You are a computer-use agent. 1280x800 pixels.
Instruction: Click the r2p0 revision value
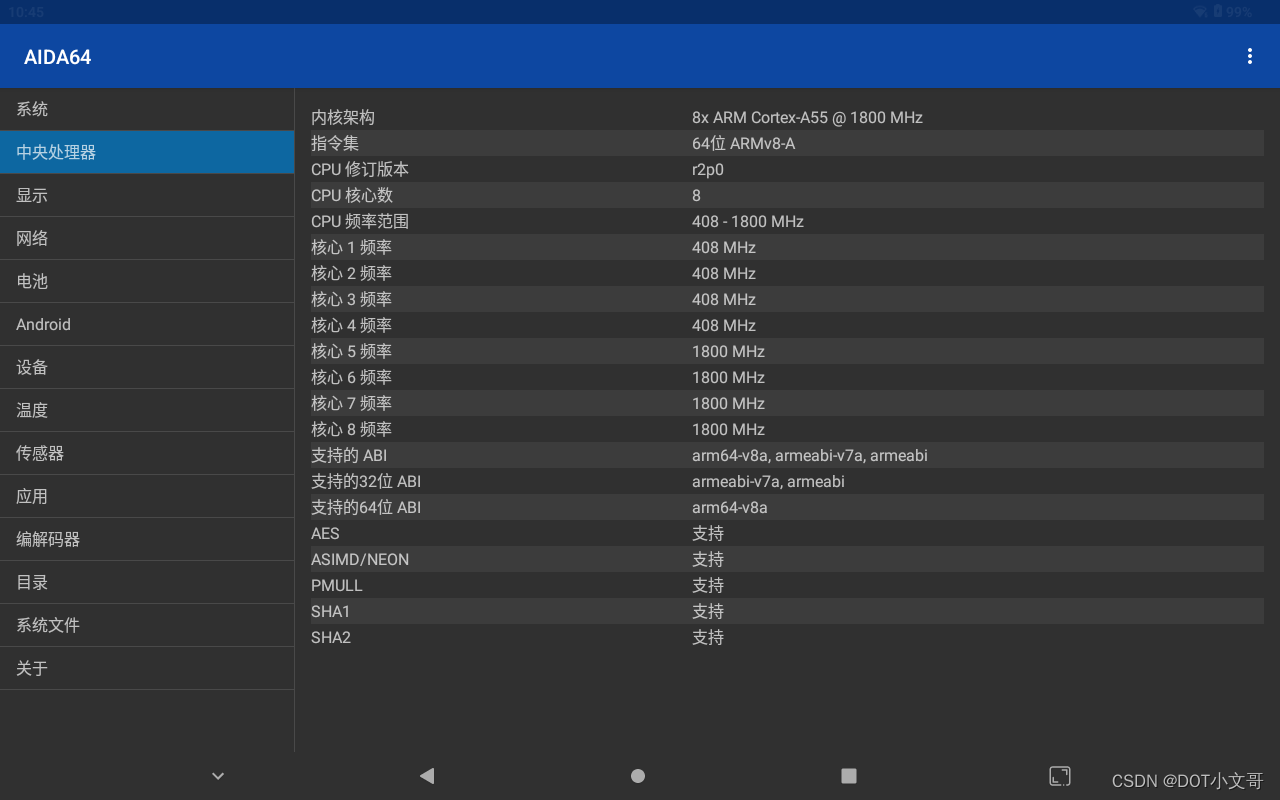(x=708, y=169)
